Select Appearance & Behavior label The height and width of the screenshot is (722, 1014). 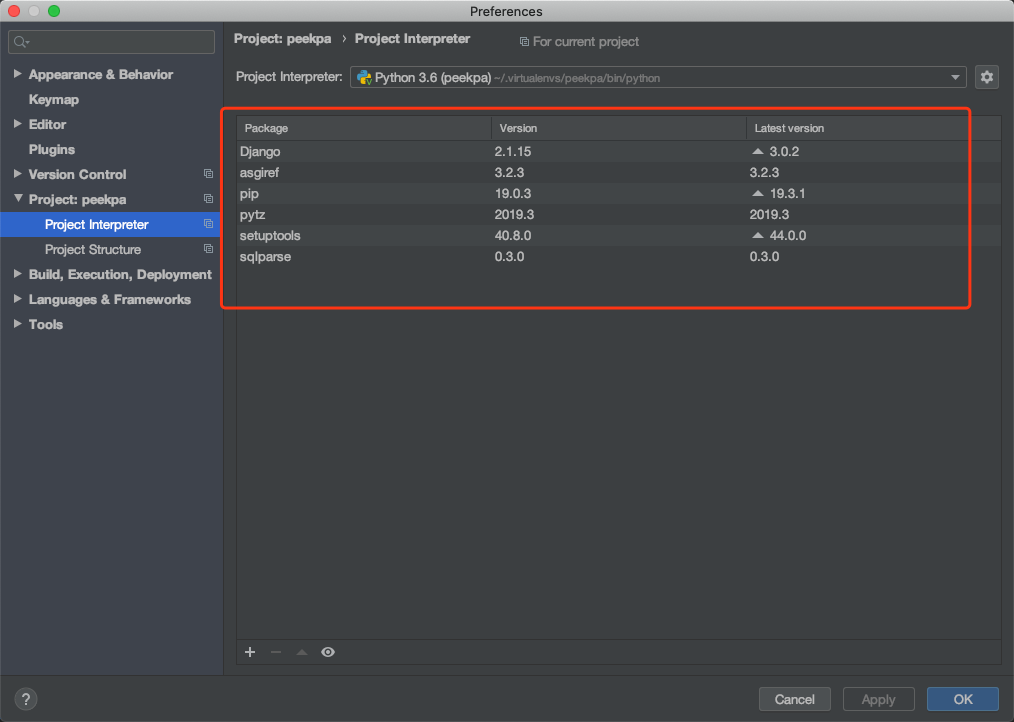[x=101, y=74]
